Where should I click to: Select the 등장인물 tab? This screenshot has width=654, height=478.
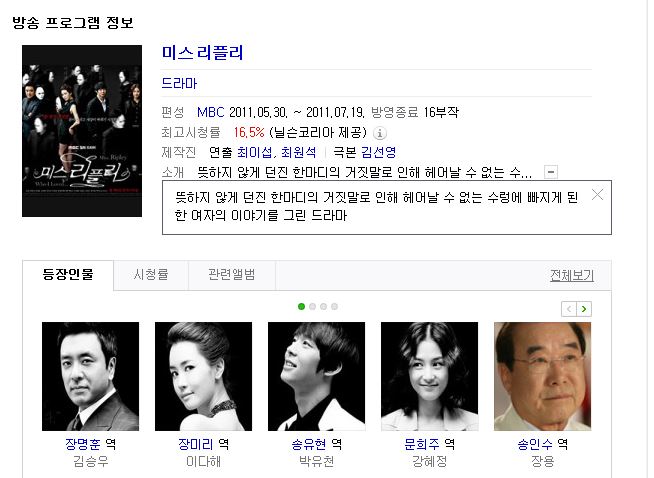(x=68, y=275)
